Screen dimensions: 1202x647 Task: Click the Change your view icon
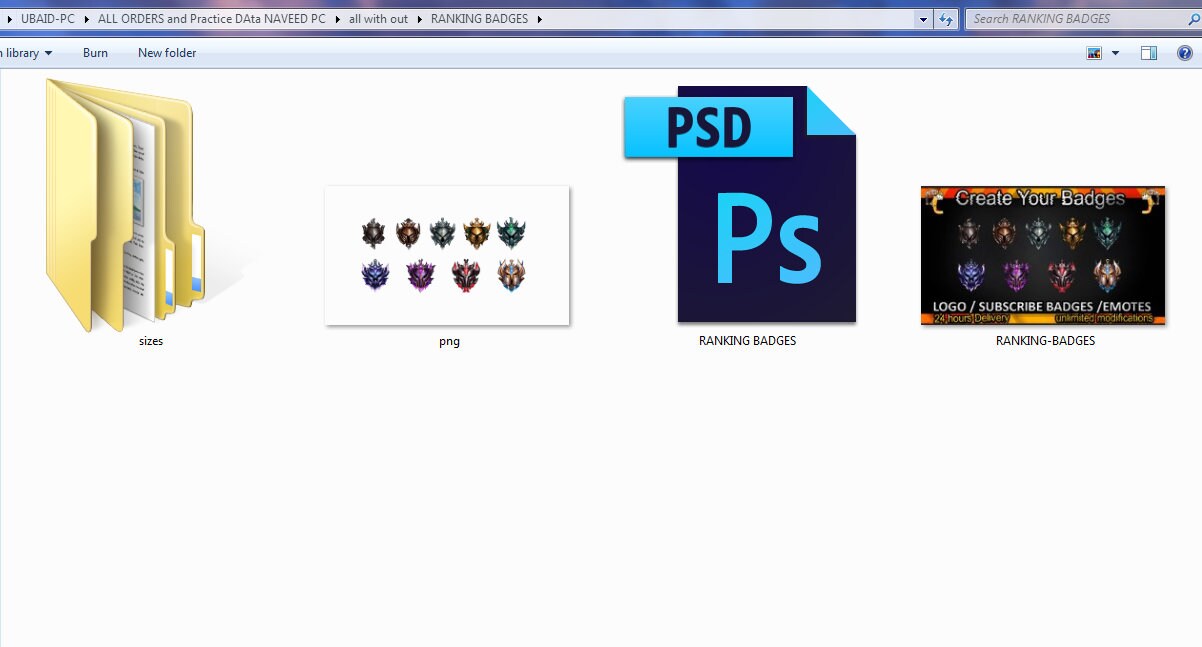(x=1094, y=53)
